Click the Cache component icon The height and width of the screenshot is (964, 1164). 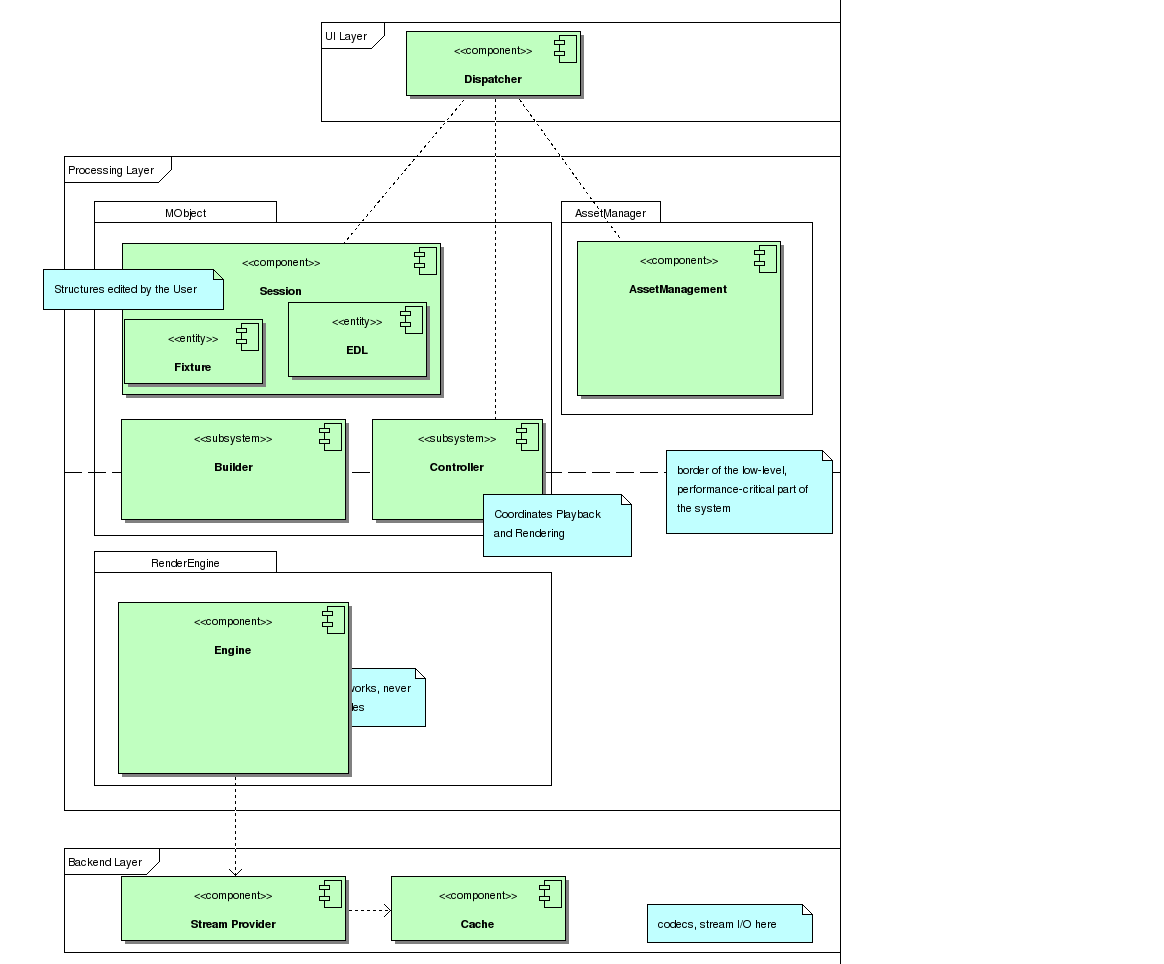click(x=550, y=894)
